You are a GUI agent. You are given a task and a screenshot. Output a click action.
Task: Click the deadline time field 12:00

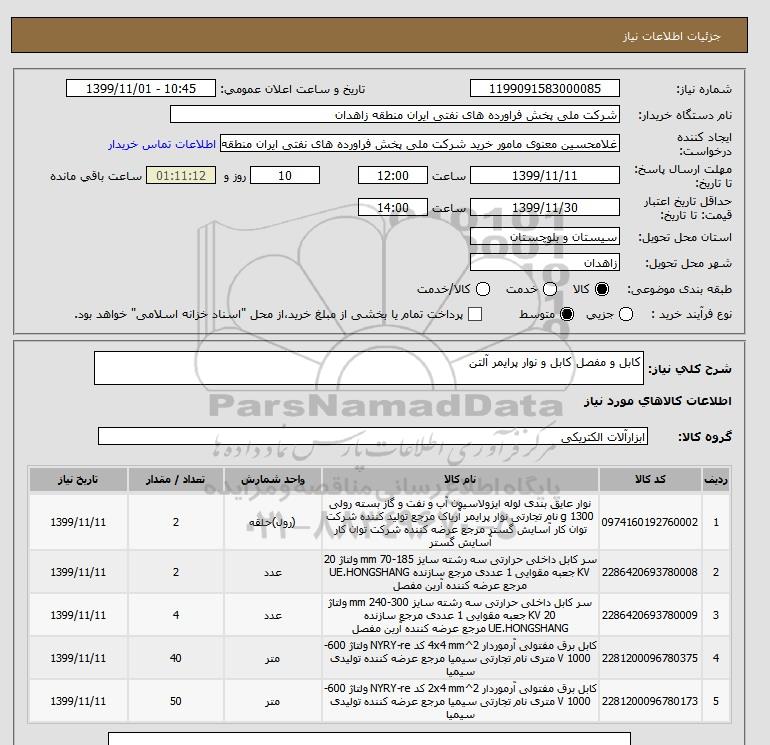pos(393,175)
